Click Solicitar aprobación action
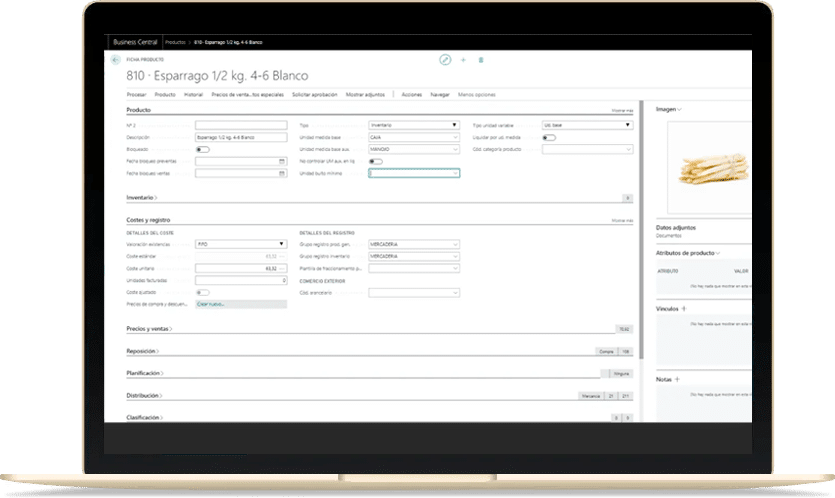The image size is (835, 498). point(314,93)
